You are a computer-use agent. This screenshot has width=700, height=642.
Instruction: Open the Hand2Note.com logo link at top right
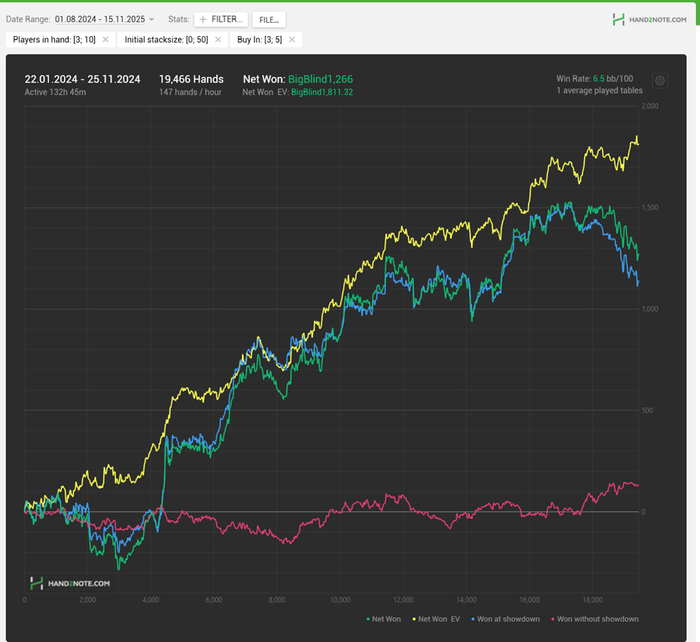[x=650, y=19]
